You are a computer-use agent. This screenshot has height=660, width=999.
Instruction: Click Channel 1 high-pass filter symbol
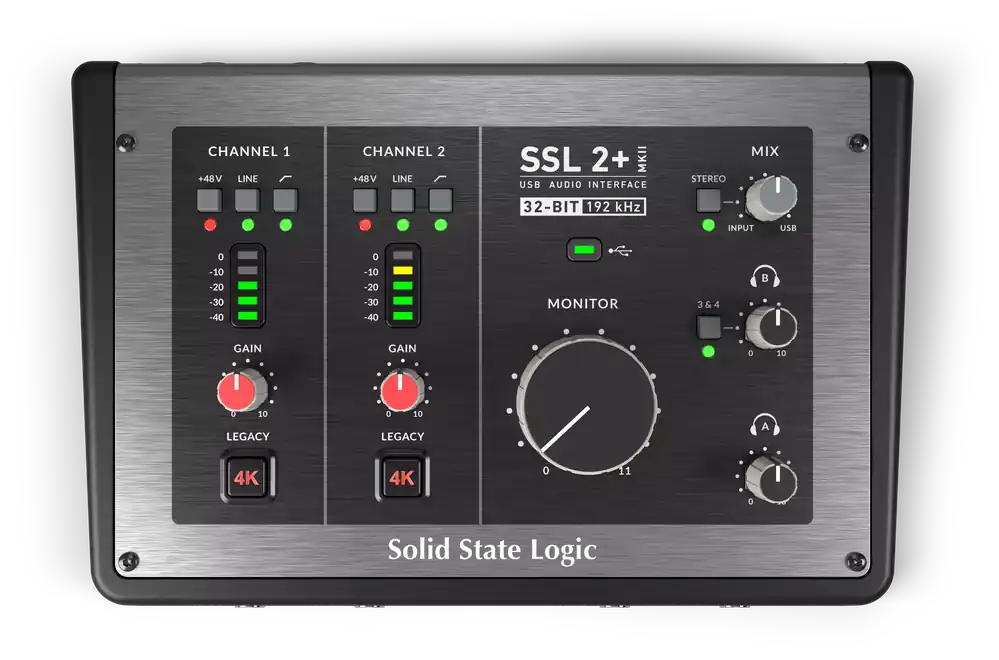coord(285,178)
